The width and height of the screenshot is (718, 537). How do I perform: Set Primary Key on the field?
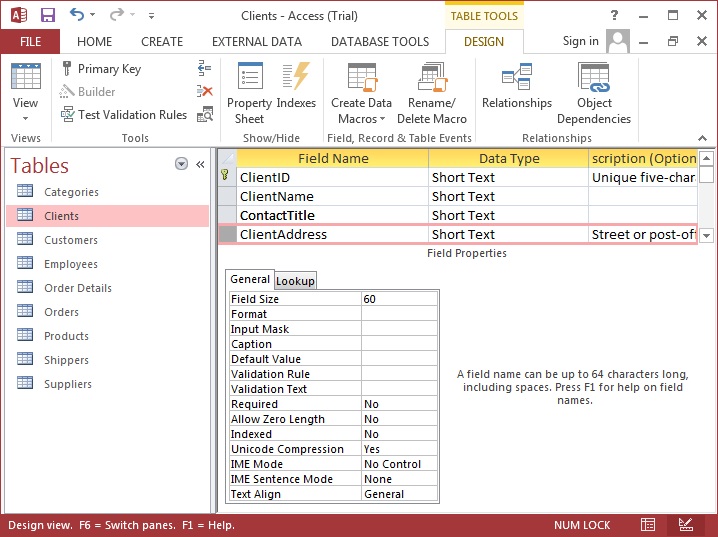pos(102,69)
